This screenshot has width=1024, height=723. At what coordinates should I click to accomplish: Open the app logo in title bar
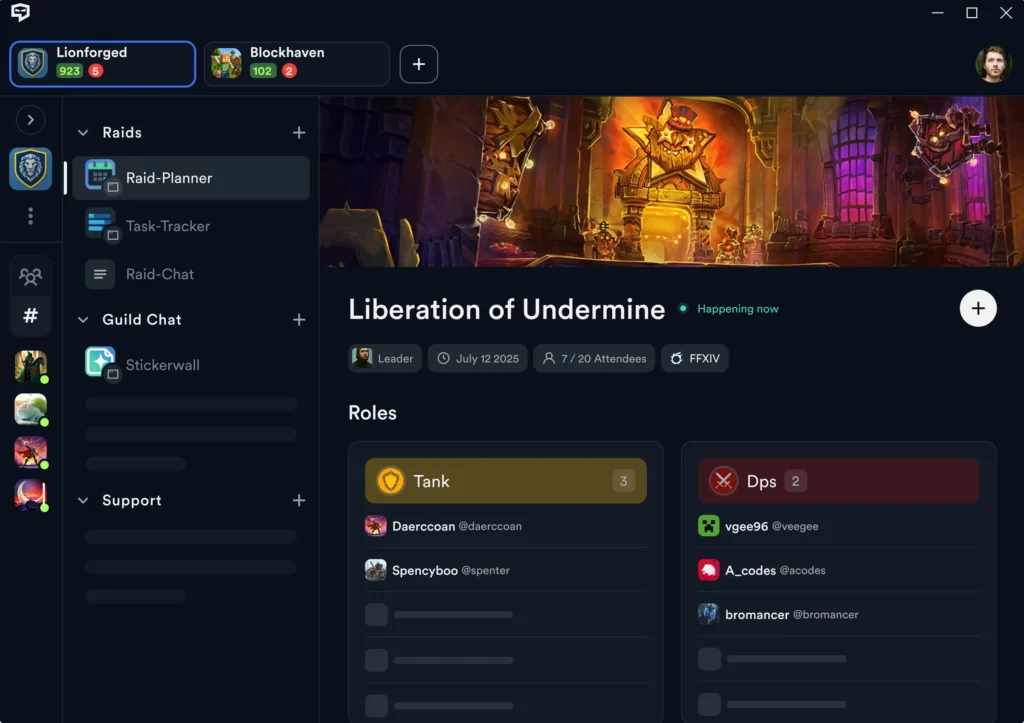(20, 12)
